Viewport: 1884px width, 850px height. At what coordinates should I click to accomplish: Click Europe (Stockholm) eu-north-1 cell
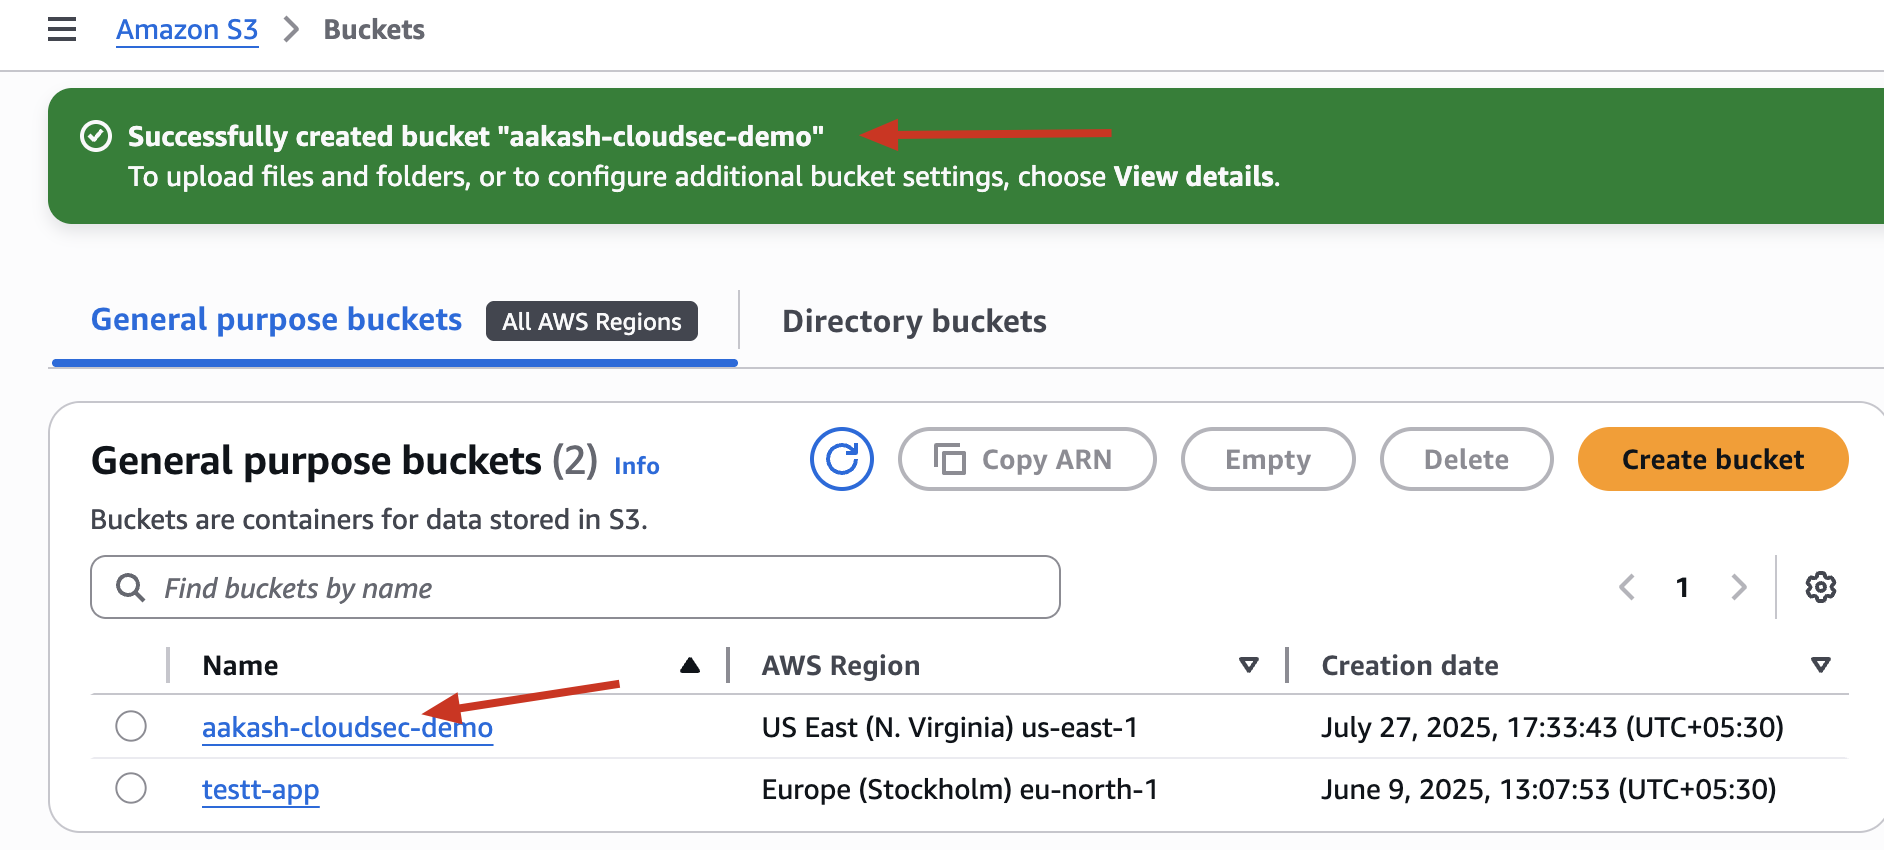(x=960, y=789)
